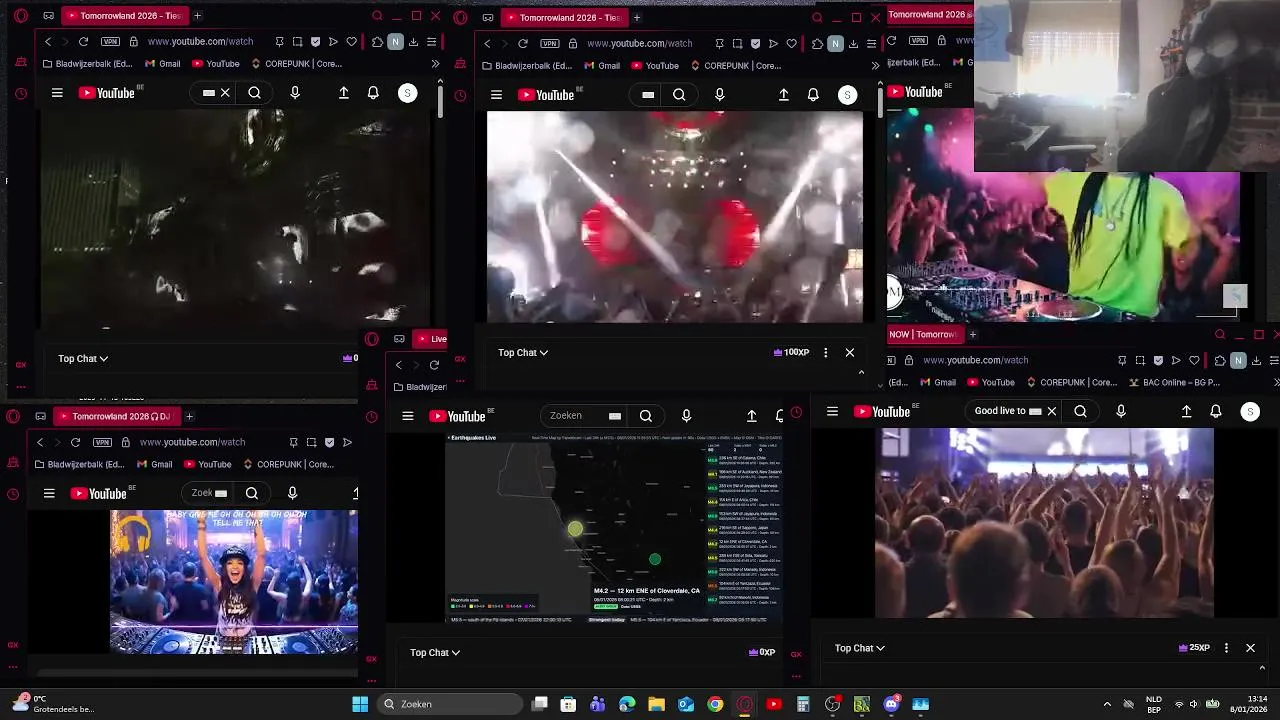
Task: Open BAC Online bookmark in bottom-right window
Action: click(1175, 382)
